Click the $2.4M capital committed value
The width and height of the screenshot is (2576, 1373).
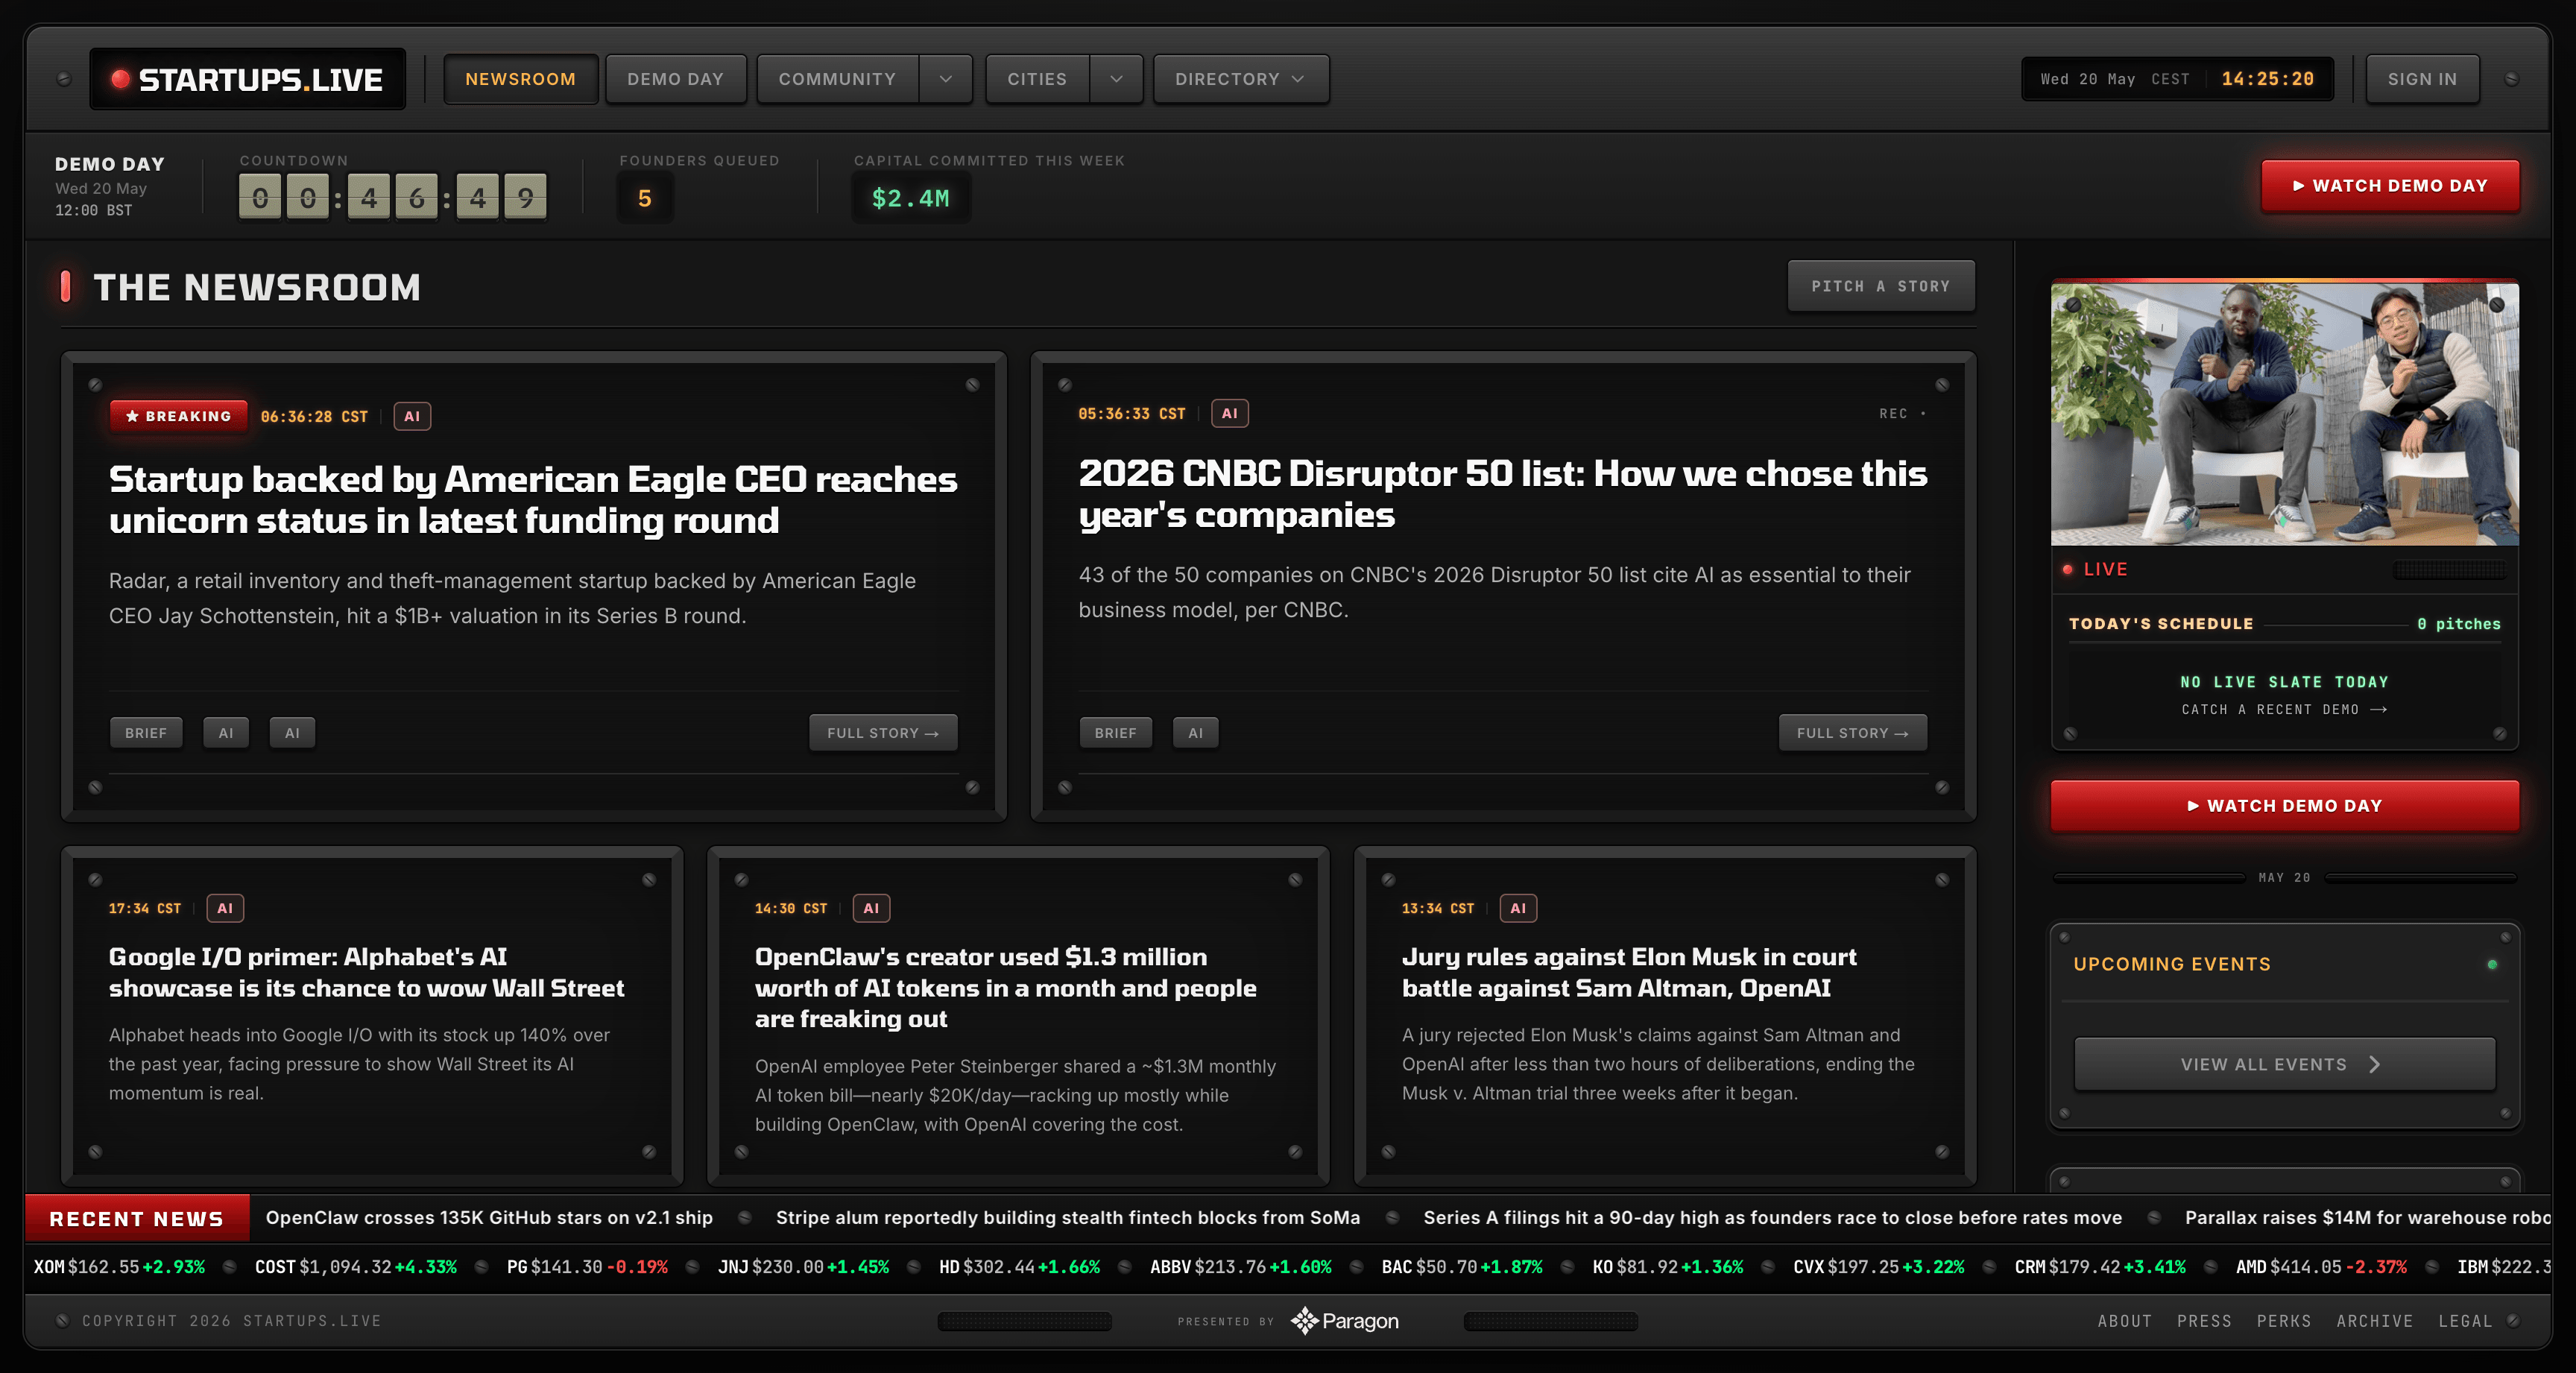pyautogui.click(x=910, y=198)
